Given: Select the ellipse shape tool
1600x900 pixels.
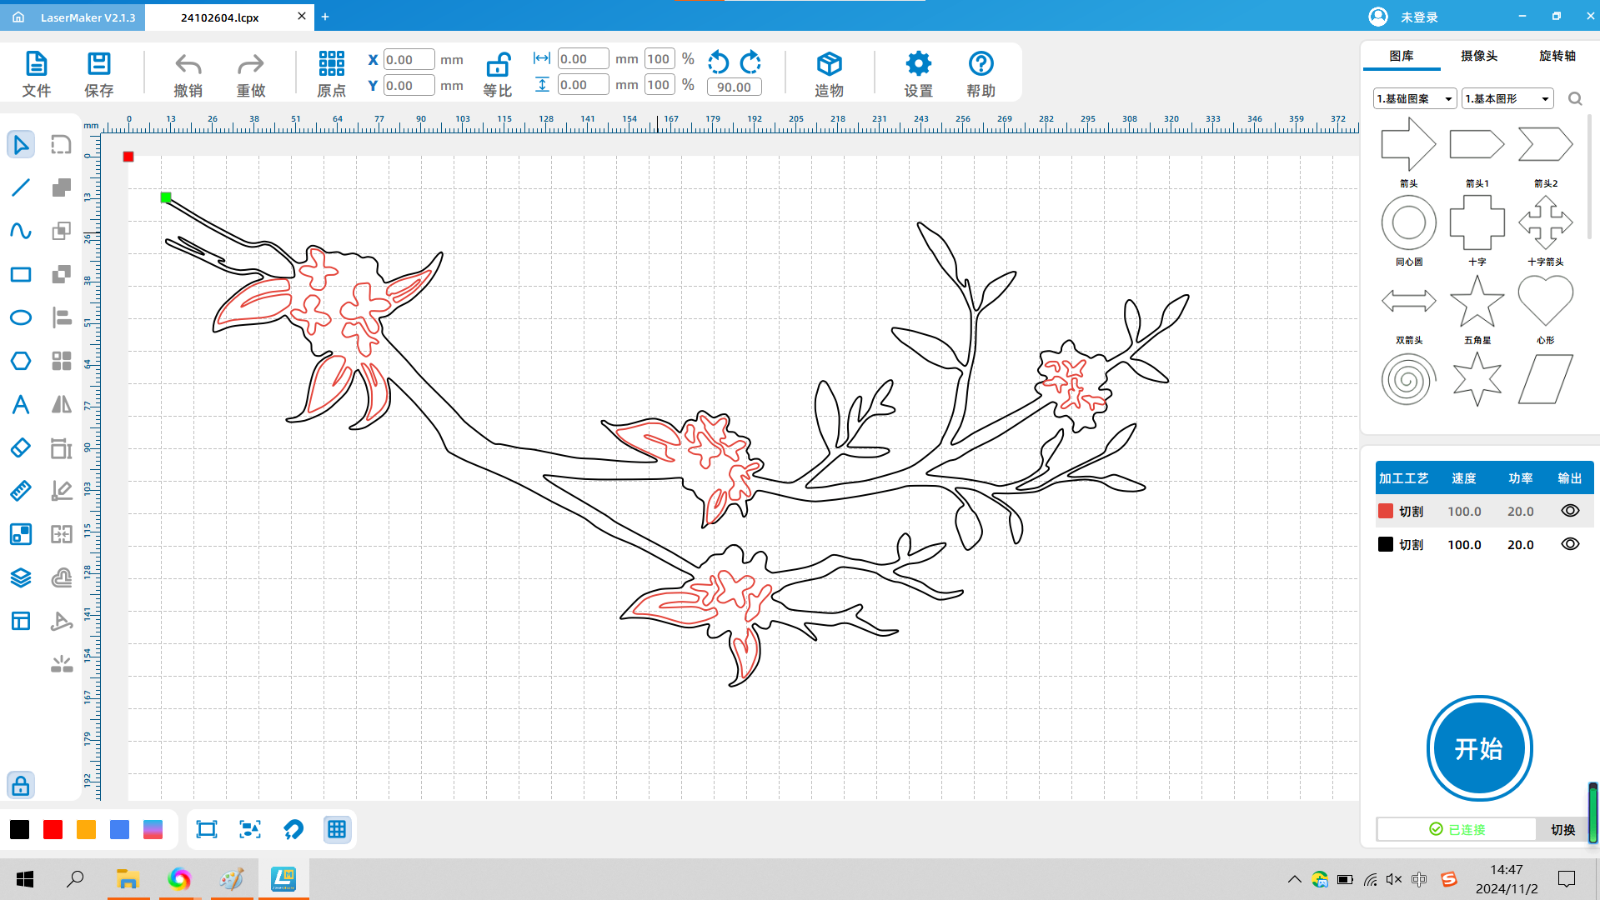Looking at the screenshot, I should 20,318.
